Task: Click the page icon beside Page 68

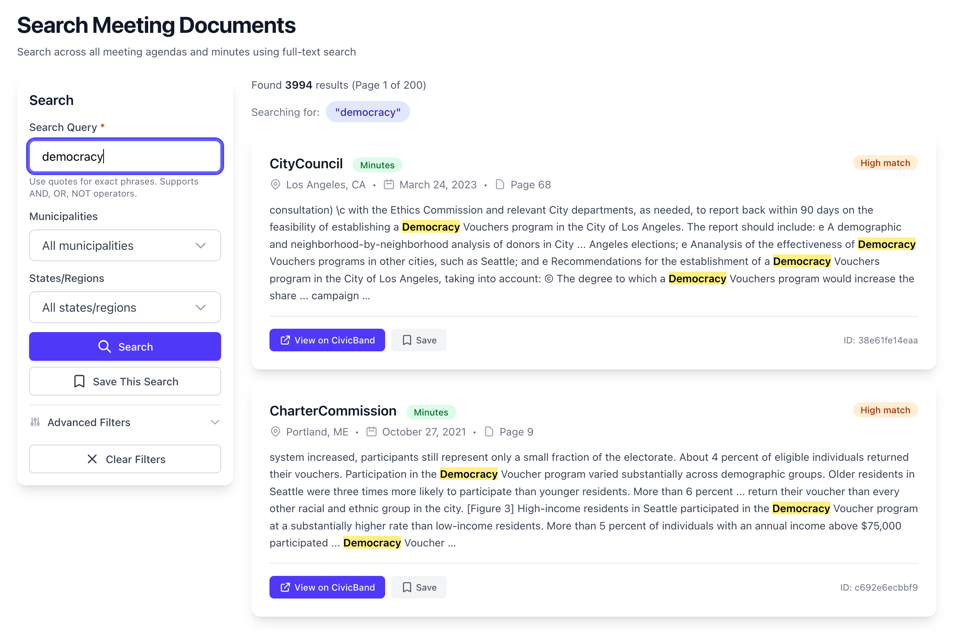Action: [x=490, y=184]
